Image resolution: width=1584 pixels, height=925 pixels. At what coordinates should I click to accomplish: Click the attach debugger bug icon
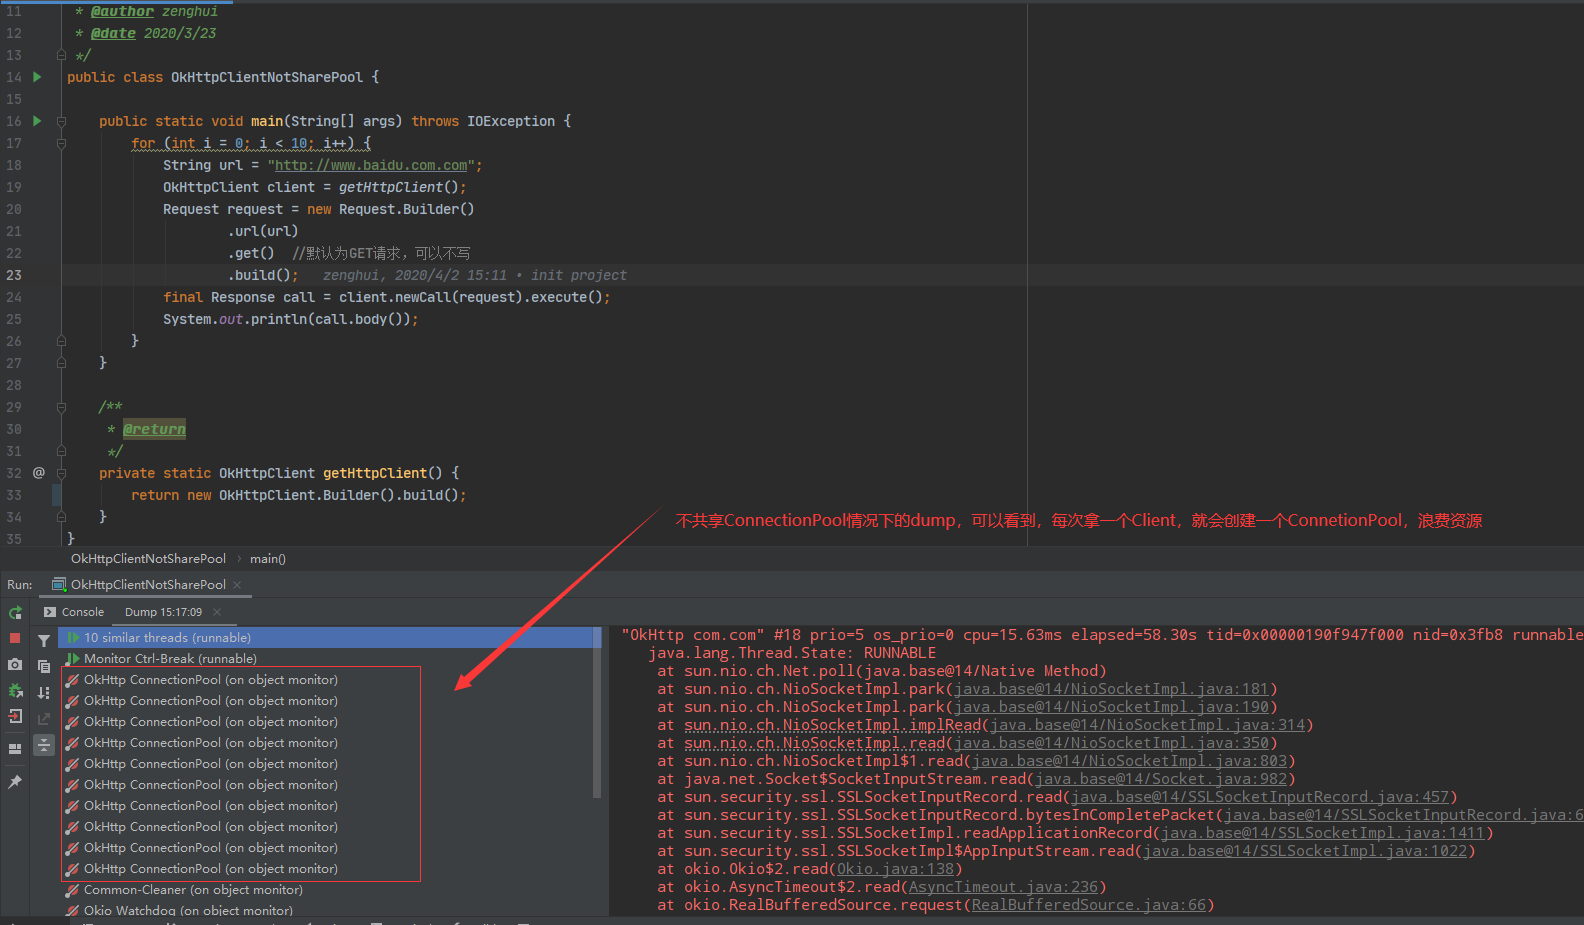pos(15,690)
